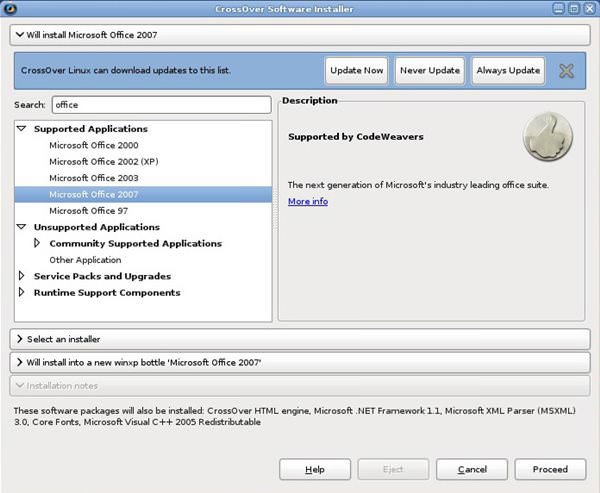Screen dimensions: 600x493
Task: Minimize the CrossOver Software Installer window
Action: coord(558,8)
